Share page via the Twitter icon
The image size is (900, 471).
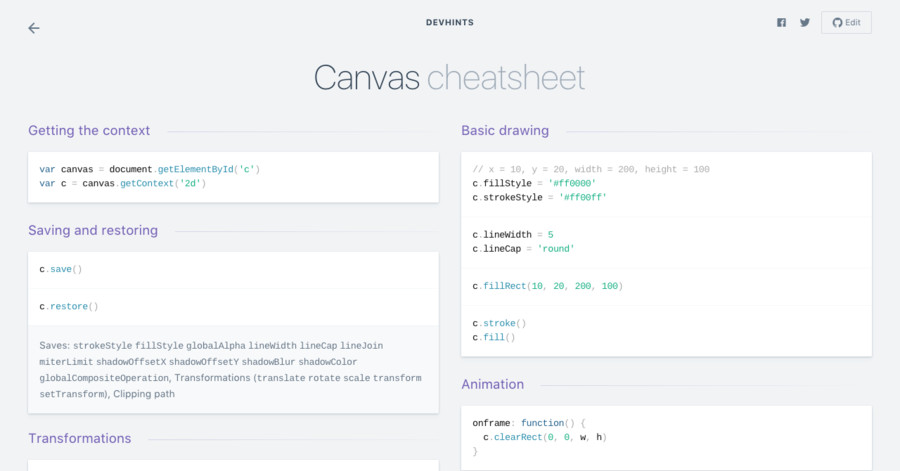[x=805, y=22]
